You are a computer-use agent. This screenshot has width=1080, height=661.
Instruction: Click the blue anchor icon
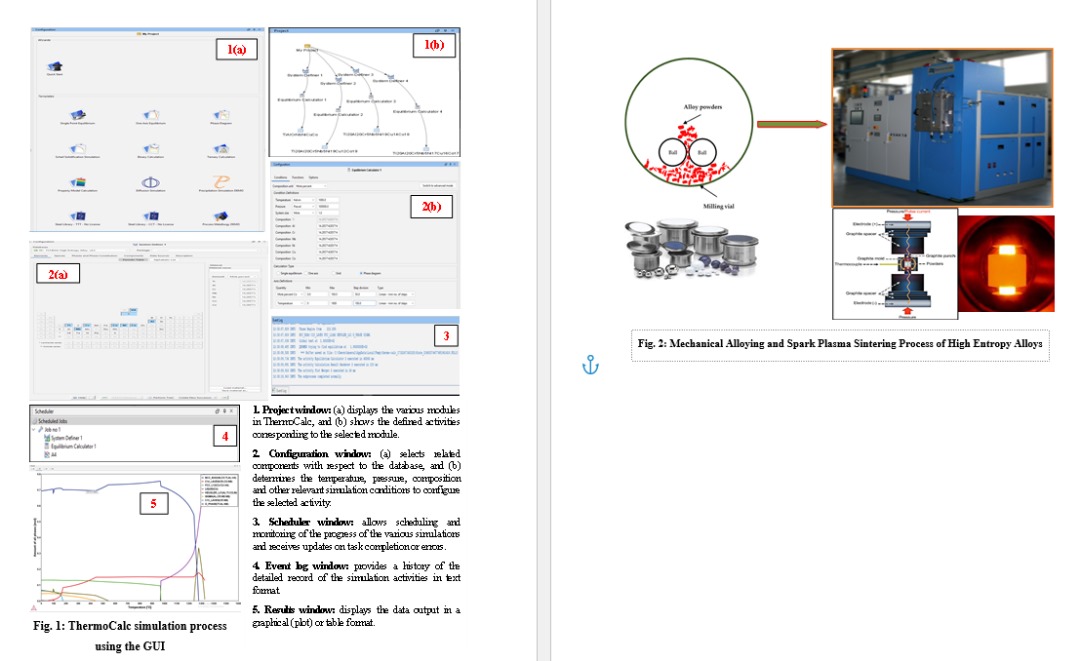pos(589,367)
